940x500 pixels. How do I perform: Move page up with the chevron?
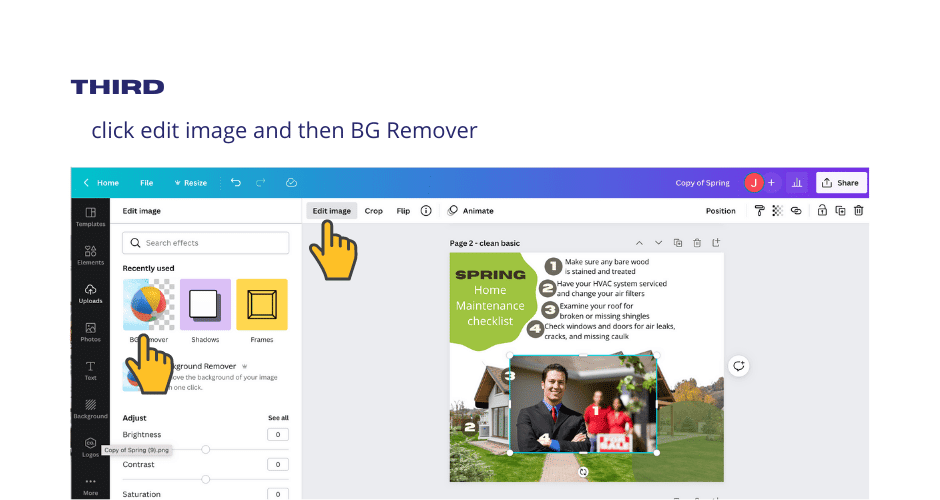click(x=639, y=243)
